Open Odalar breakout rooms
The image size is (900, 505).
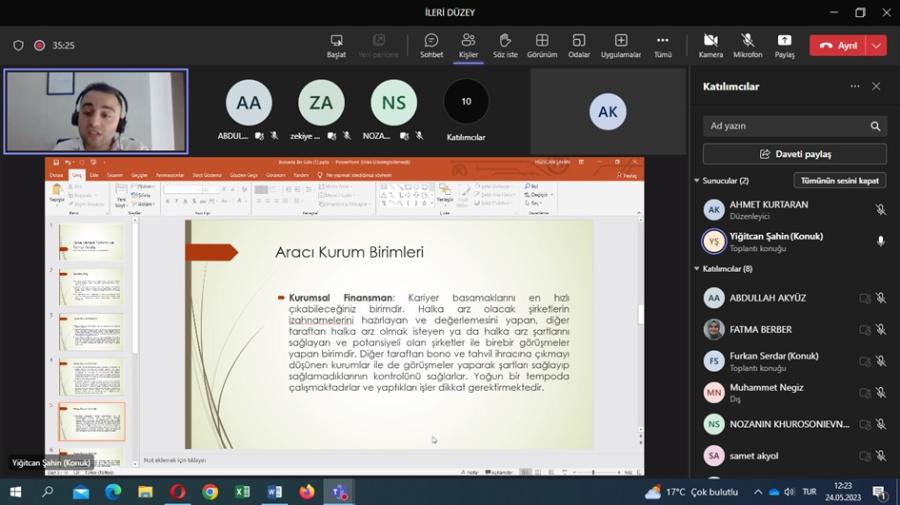pyautogui.click(x=579, y=45)
